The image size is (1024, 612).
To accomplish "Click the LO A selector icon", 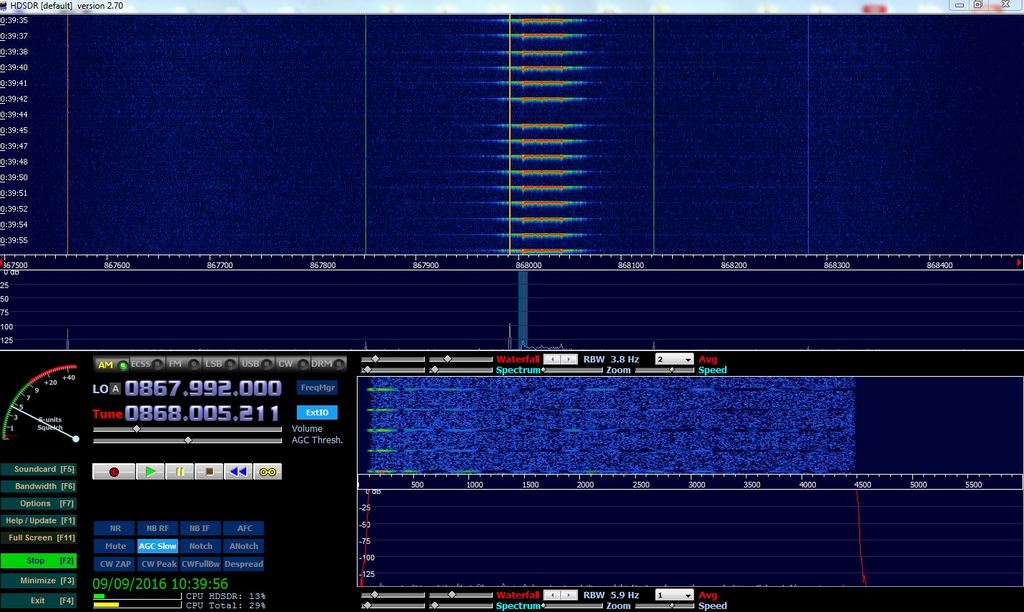I will click(x=115, y=389).
